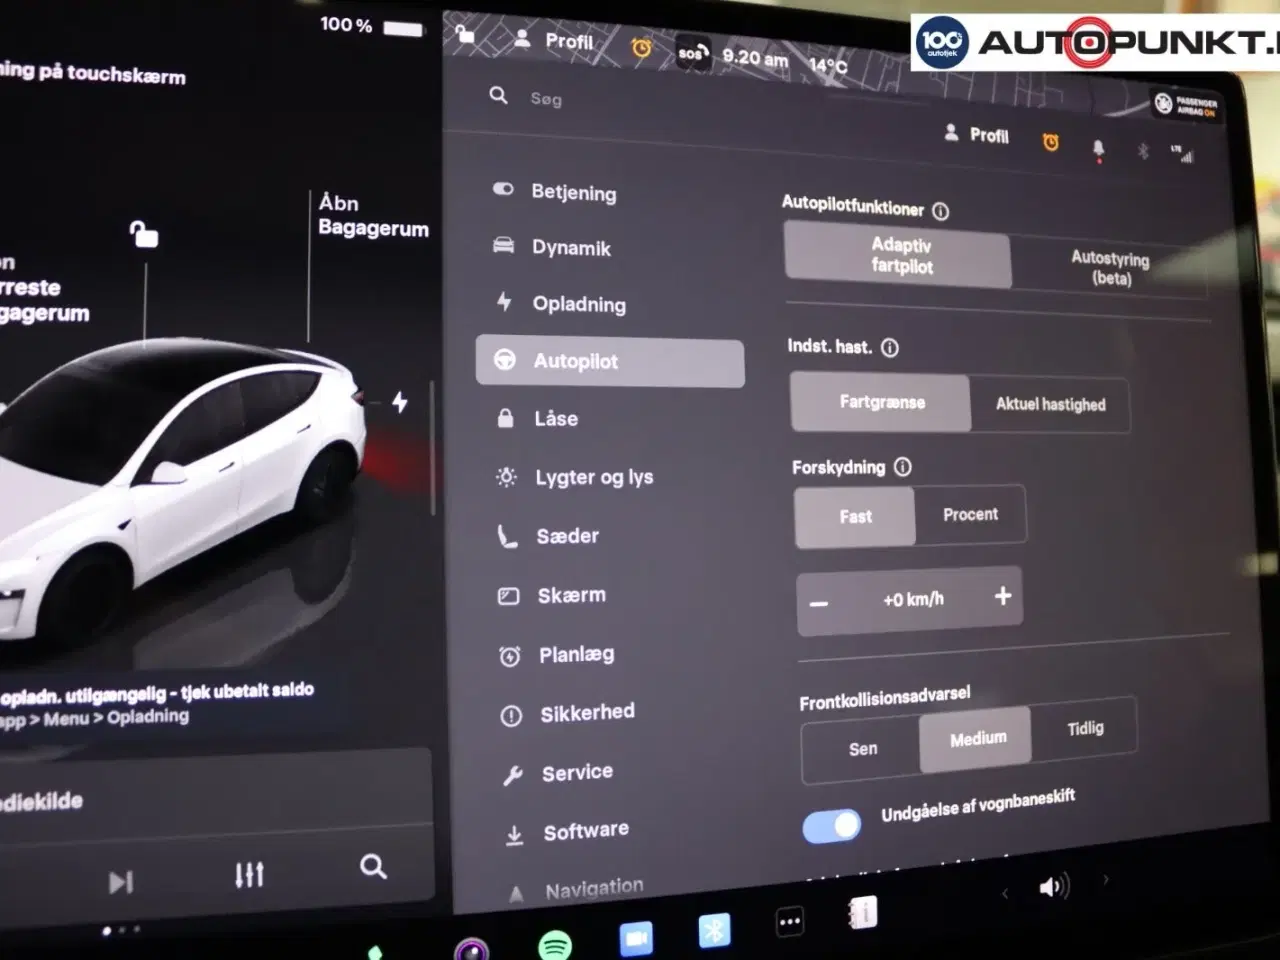This screenshot has height=960, width=1280.
Task: Select the Autopilot steering wheel icon
Action: coord(506,361)
